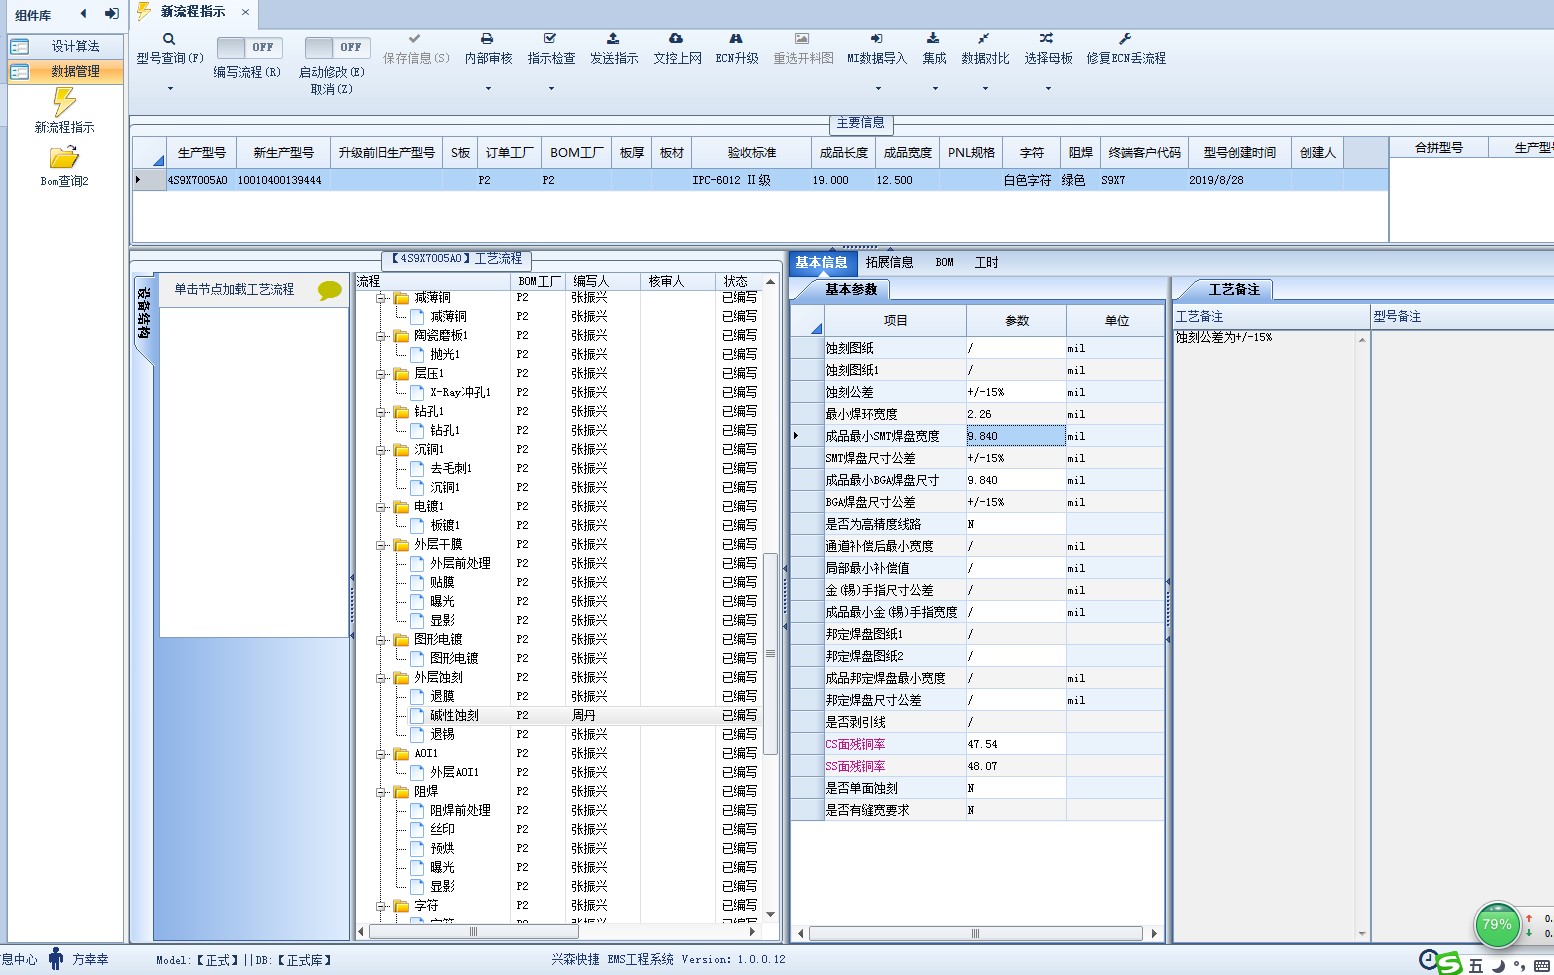Image resolution: width=1554 pixels, height=975 pixels.
Task: Click the ECN升级 icon
Action: [x=736, y=38]
